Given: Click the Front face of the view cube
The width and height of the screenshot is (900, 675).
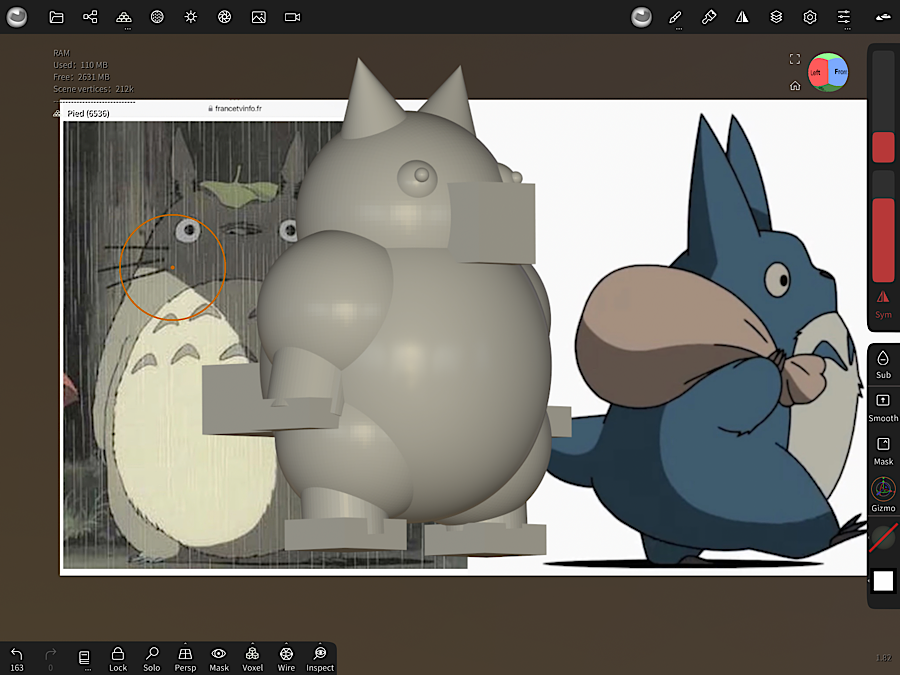Looking at the screenshot, I should [840, 72].
